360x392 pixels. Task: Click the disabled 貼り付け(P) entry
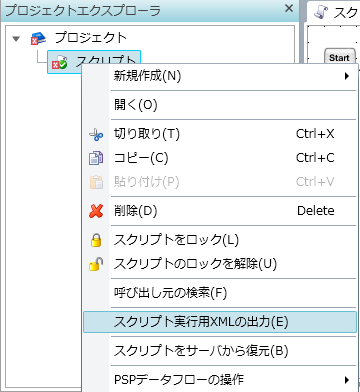click(220, 182)
